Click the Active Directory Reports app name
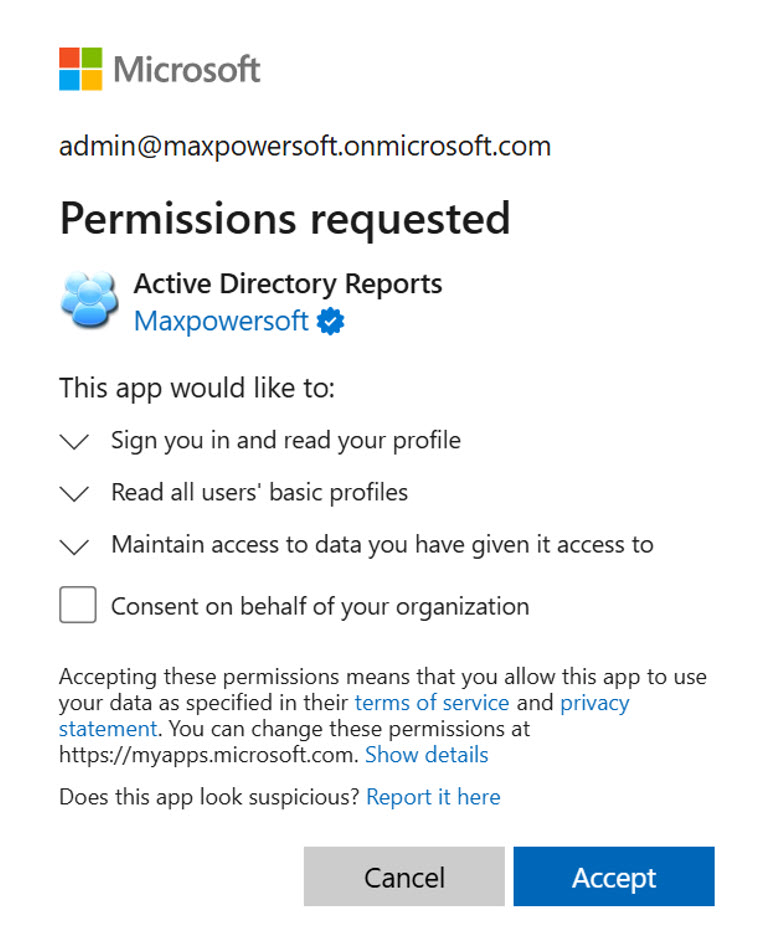The width and height of the screenshot is (759, 937). click(288, 284)
